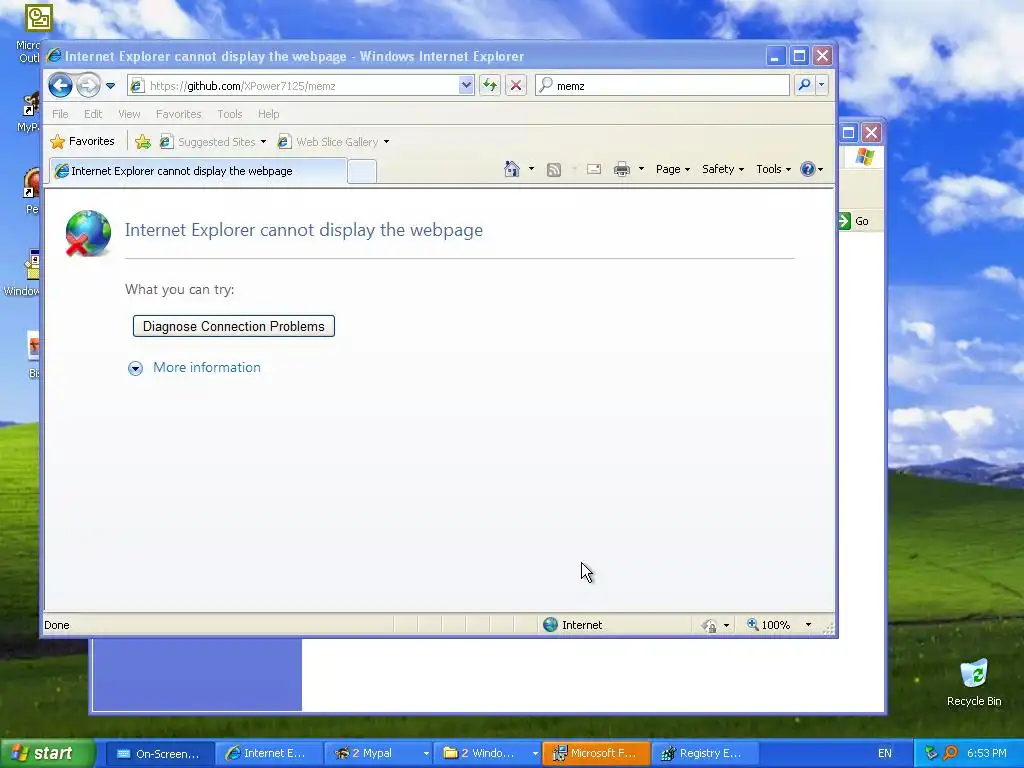Switch to On-Screen Keyboard taskbar button
Viewport: 1024px width, 768px height.
tap(159, 753)
